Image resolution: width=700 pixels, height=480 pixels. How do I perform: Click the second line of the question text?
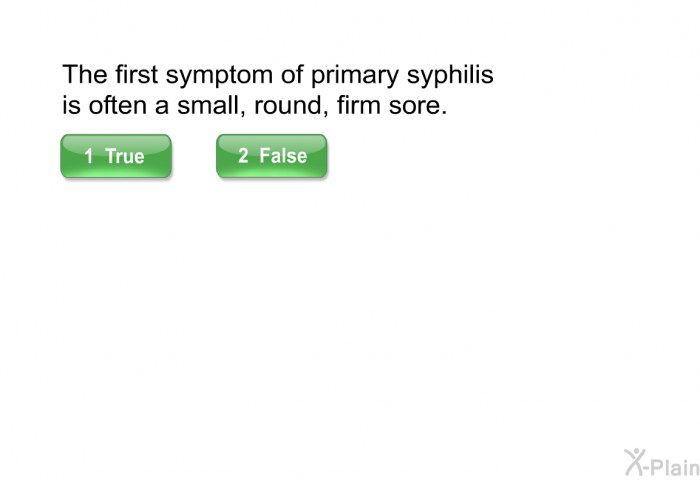coord(254,106)
